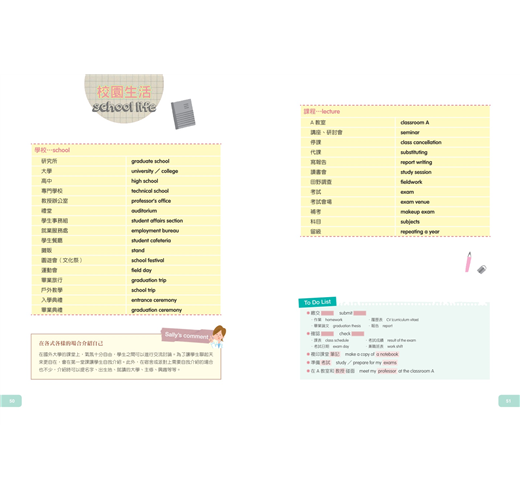Click the pink blank after submit
The width and height of the screenshot is (520, 500).
(360, 313)
